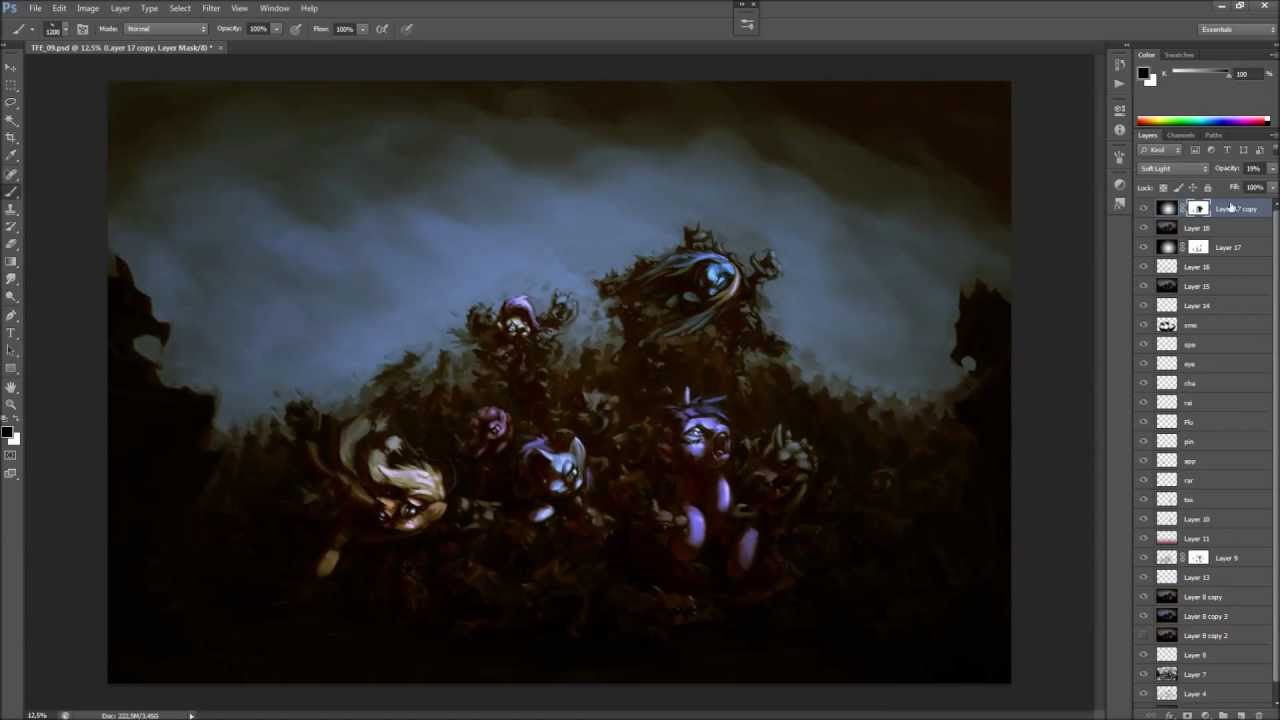Select the Zoom tool
The width and height of the screenshot is (1280, 720).
(x=11, y=404)
